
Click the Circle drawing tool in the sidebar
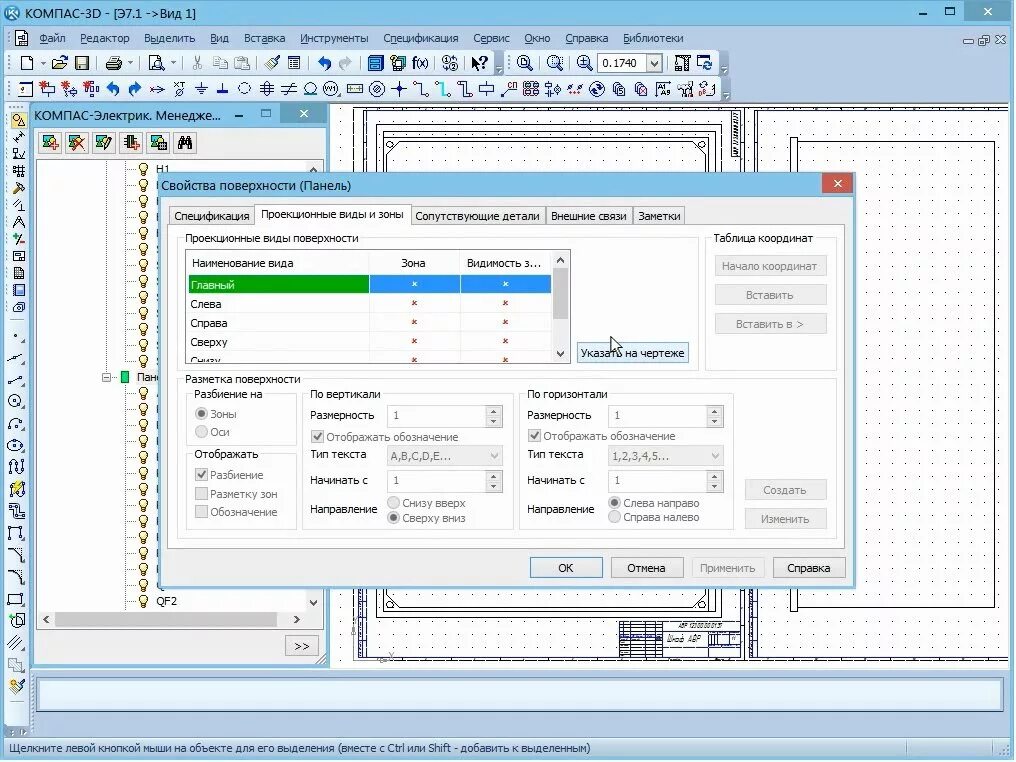(16, 401)
